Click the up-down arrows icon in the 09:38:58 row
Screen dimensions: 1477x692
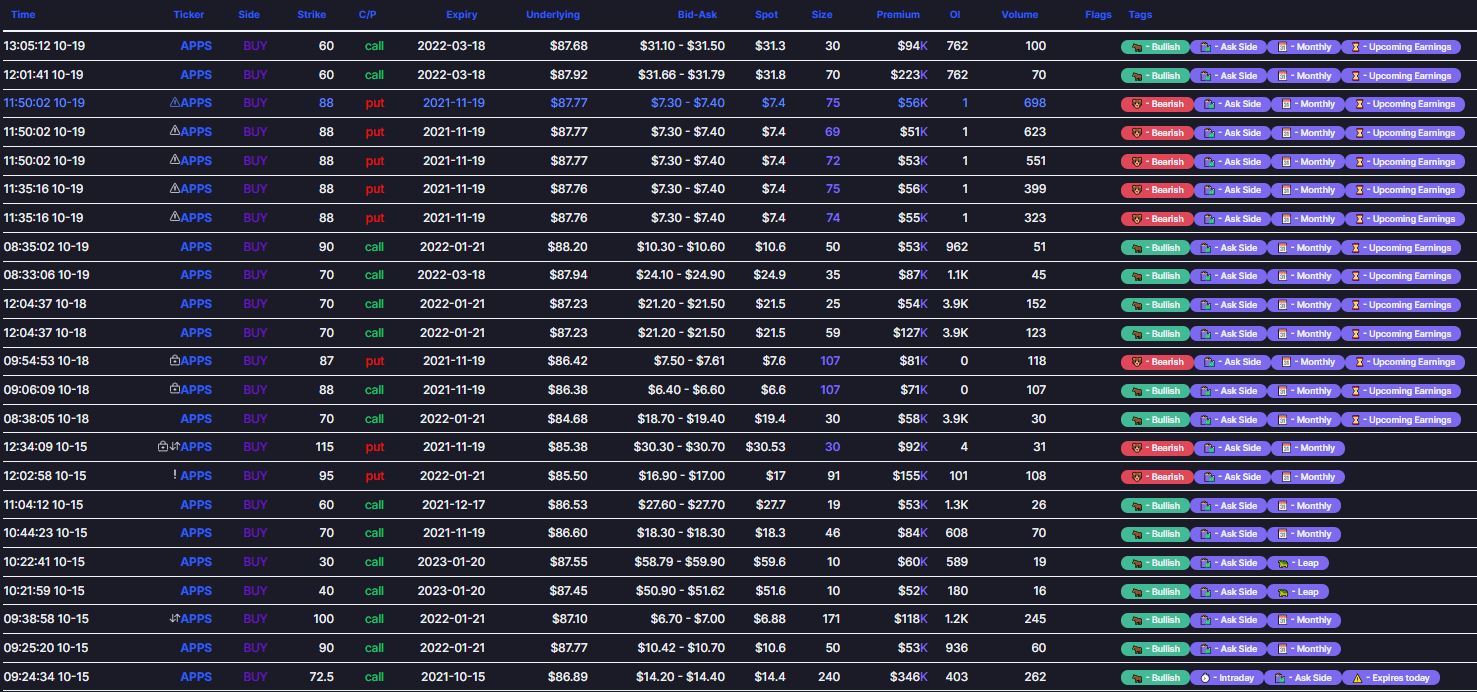[175, 618]
